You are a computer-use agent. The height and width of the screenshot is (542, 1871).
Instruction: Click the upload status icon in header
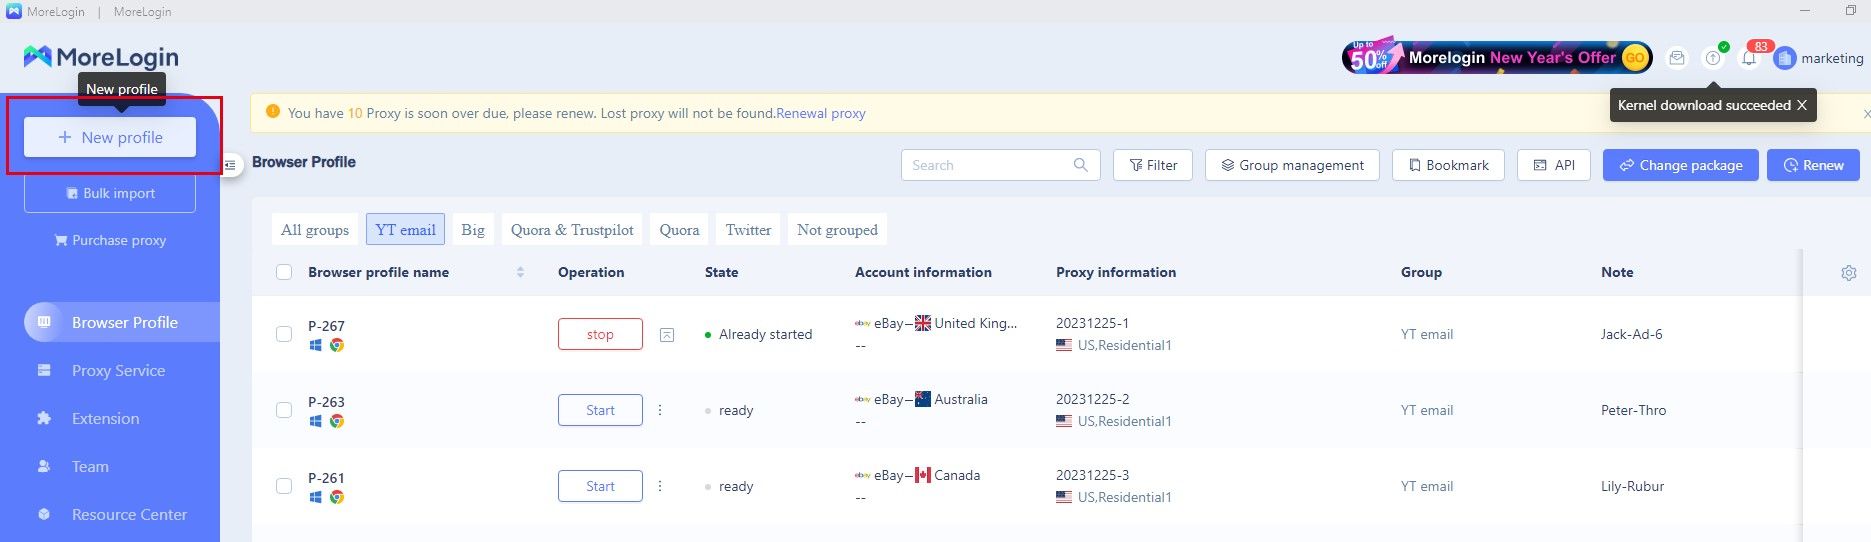pos(1713,59)
